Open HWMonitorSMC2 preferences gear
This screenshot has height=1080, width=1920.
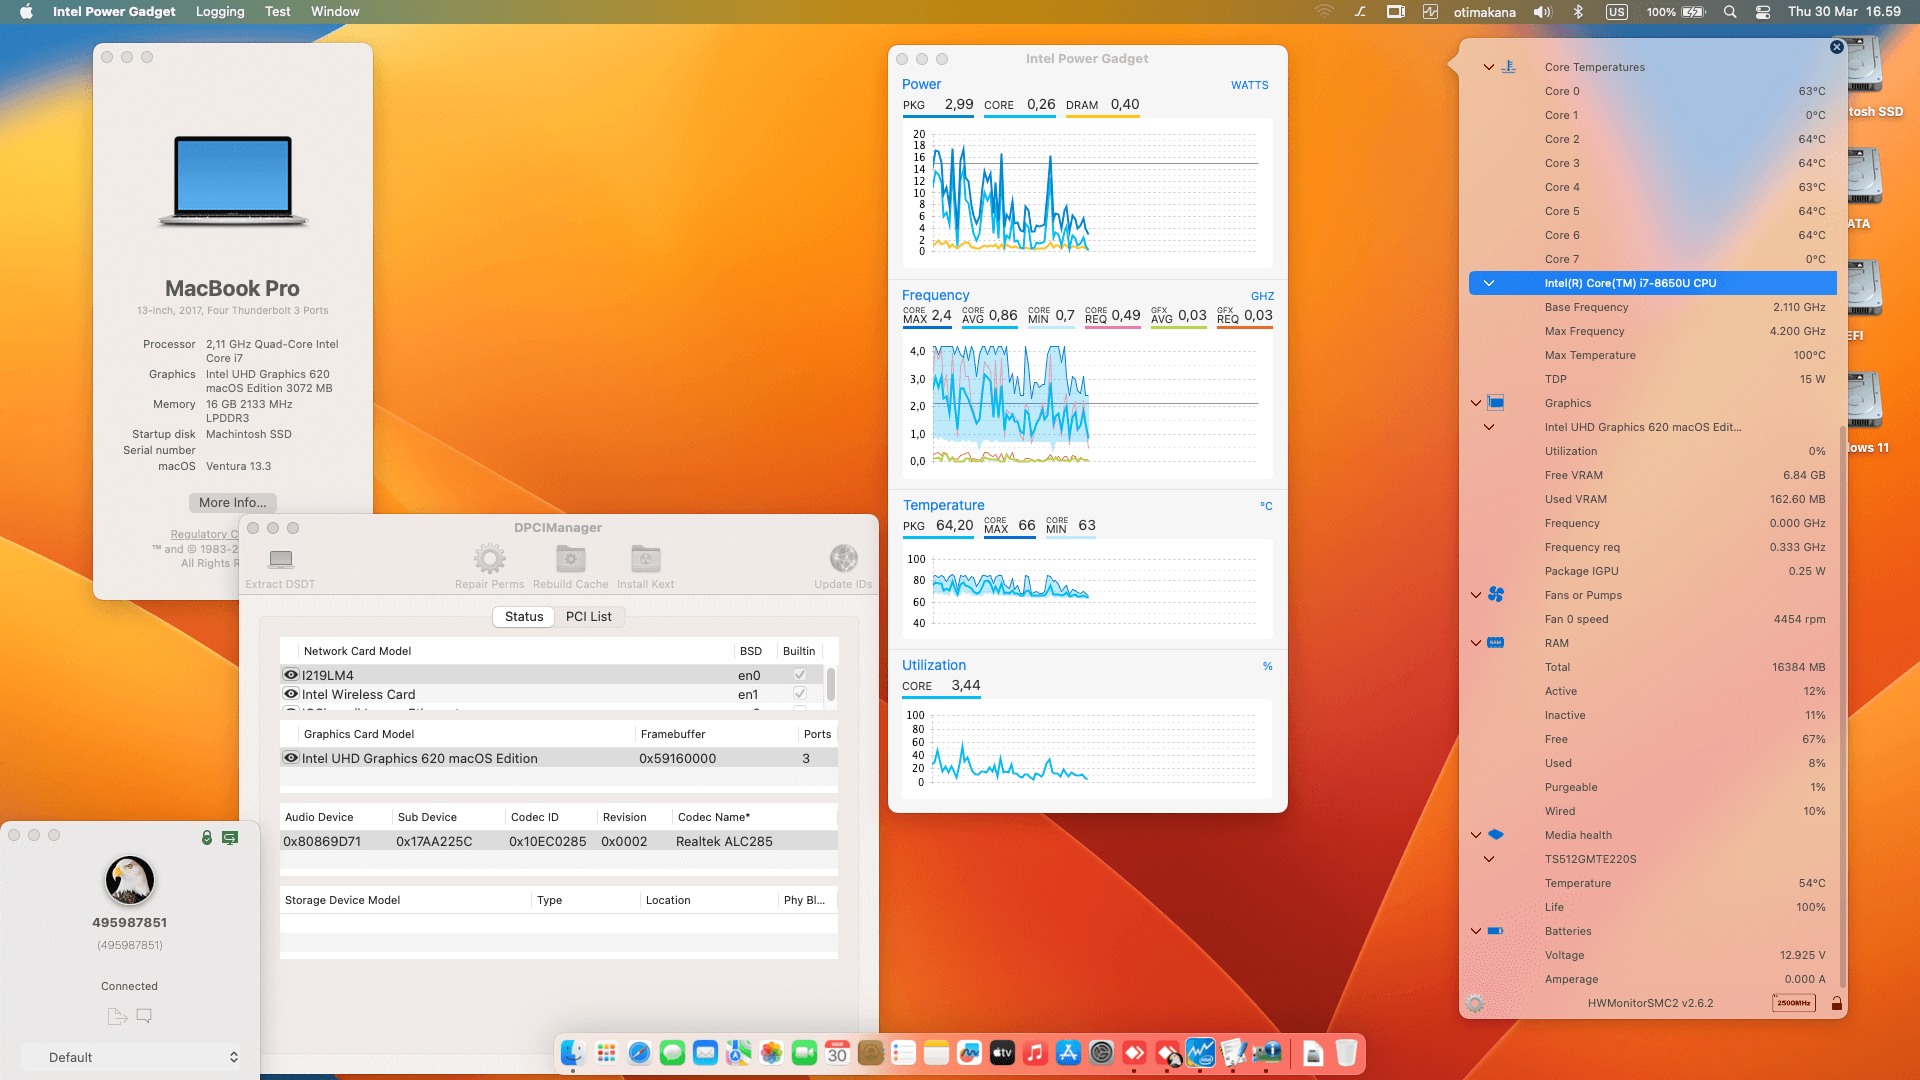click(1474, 1003)
